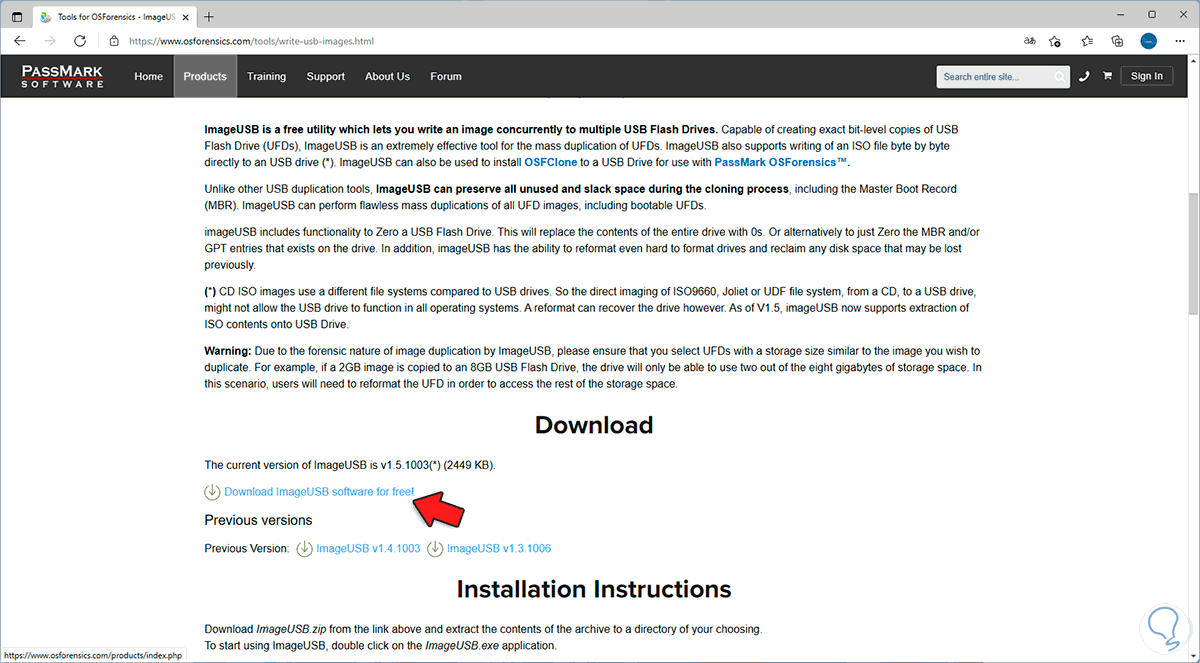The image size is (1200, 663).
Task: Follow the PassMark OSForensics link
Action: (x=781, y=162)
